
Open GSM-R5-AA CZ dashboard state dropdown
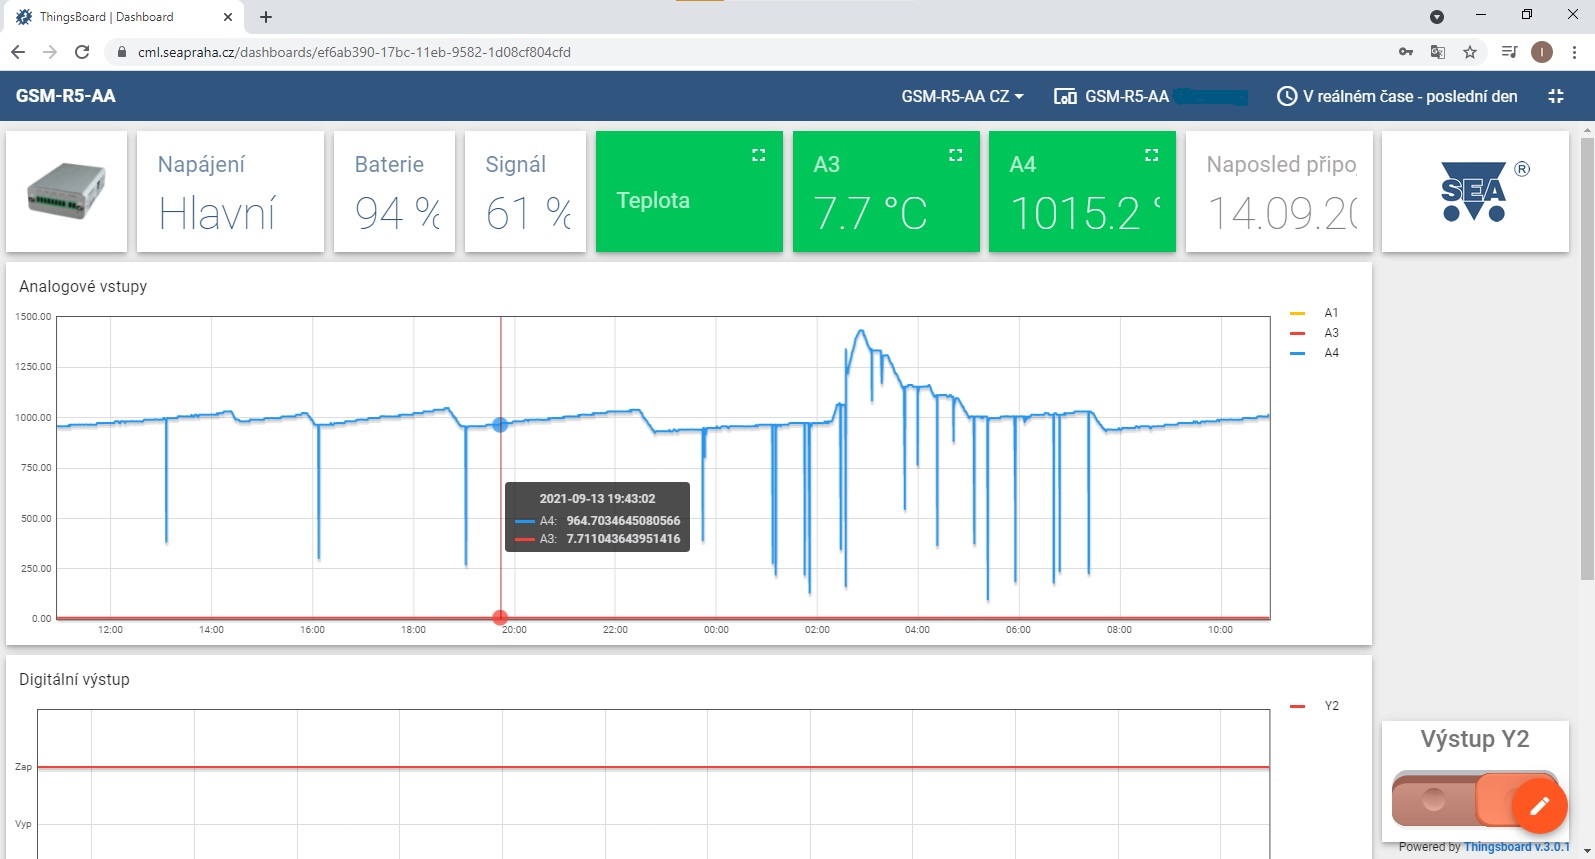962,96
